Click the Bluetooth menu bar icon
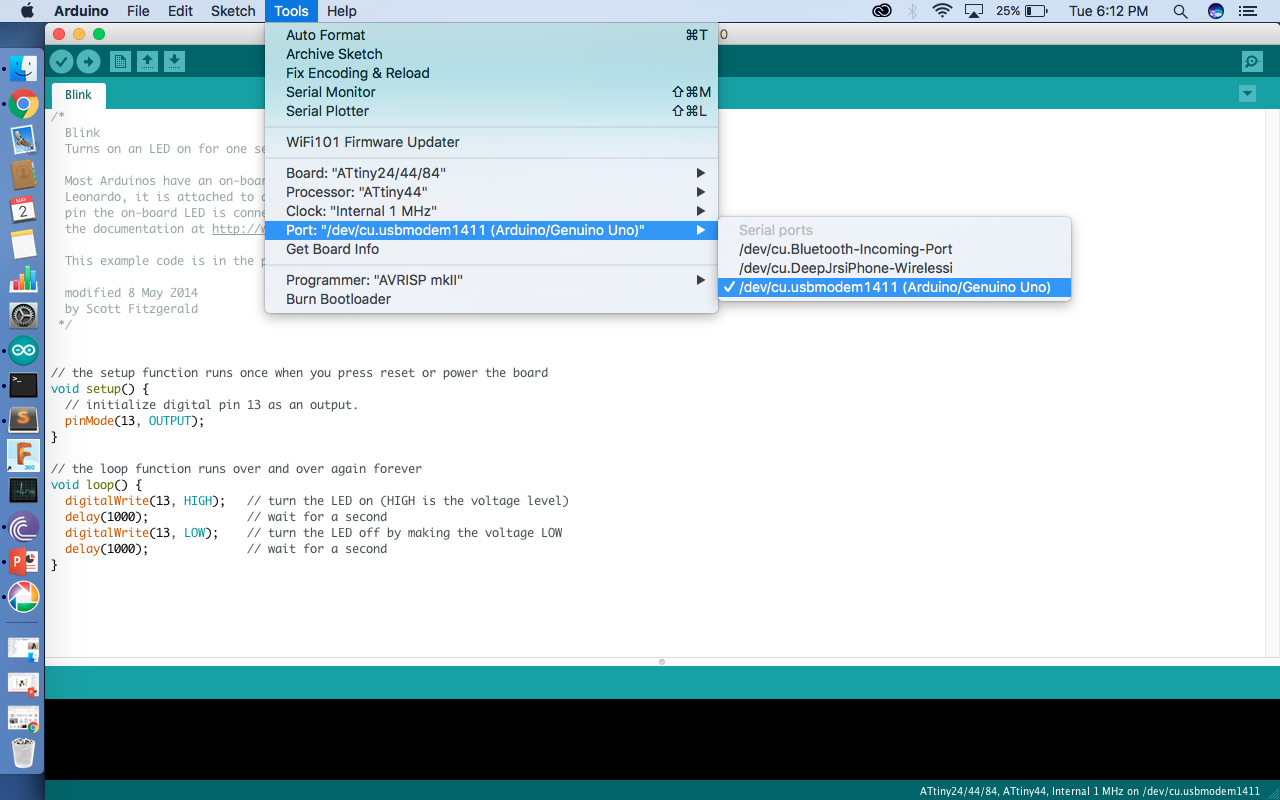This screenshot has height=800, width=1280. [x=912, y=11]
